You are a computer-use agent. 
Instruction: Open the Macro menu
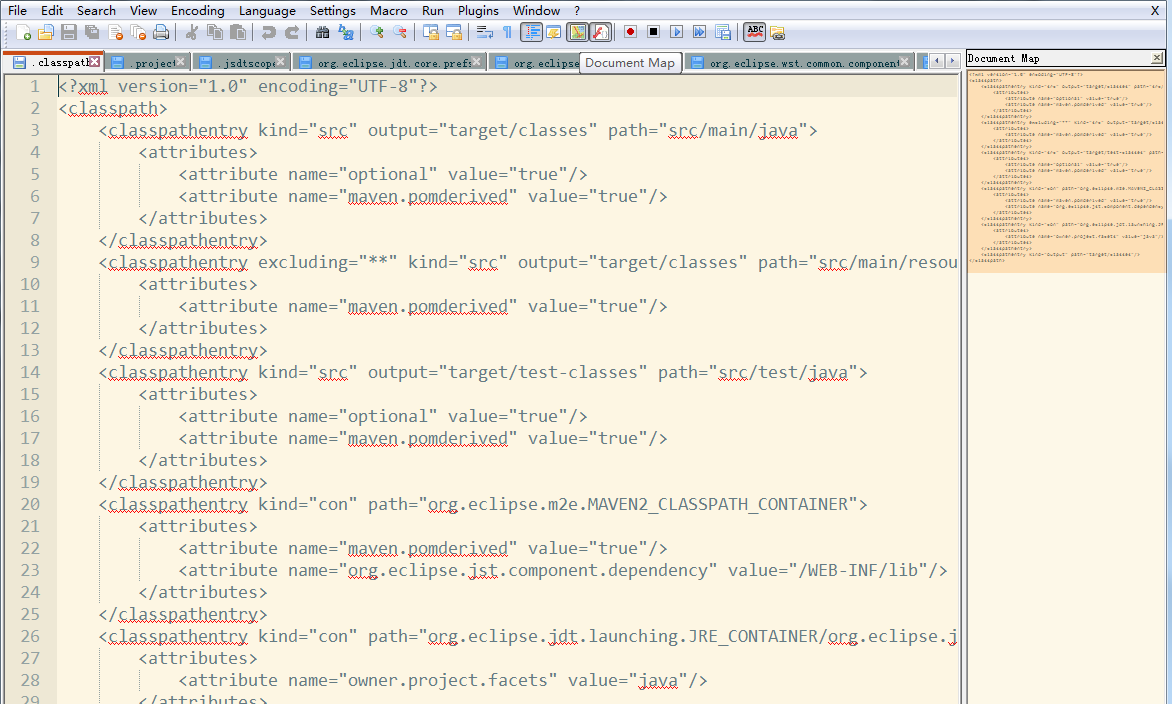pyautogui.click(x=388, y=10)
